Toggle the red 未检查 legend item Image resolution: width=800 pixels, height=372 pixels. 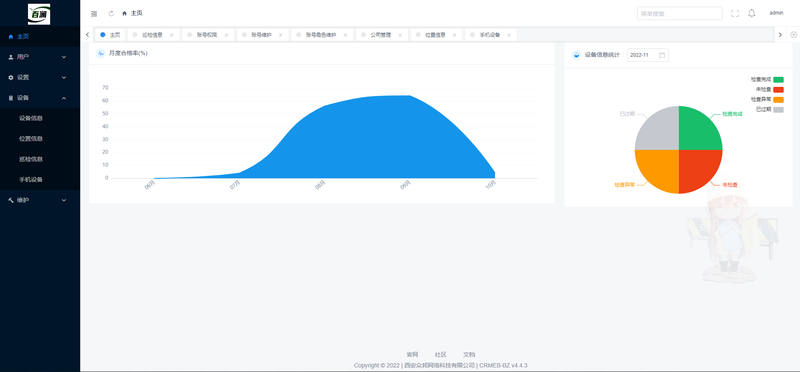coord(769,90)
